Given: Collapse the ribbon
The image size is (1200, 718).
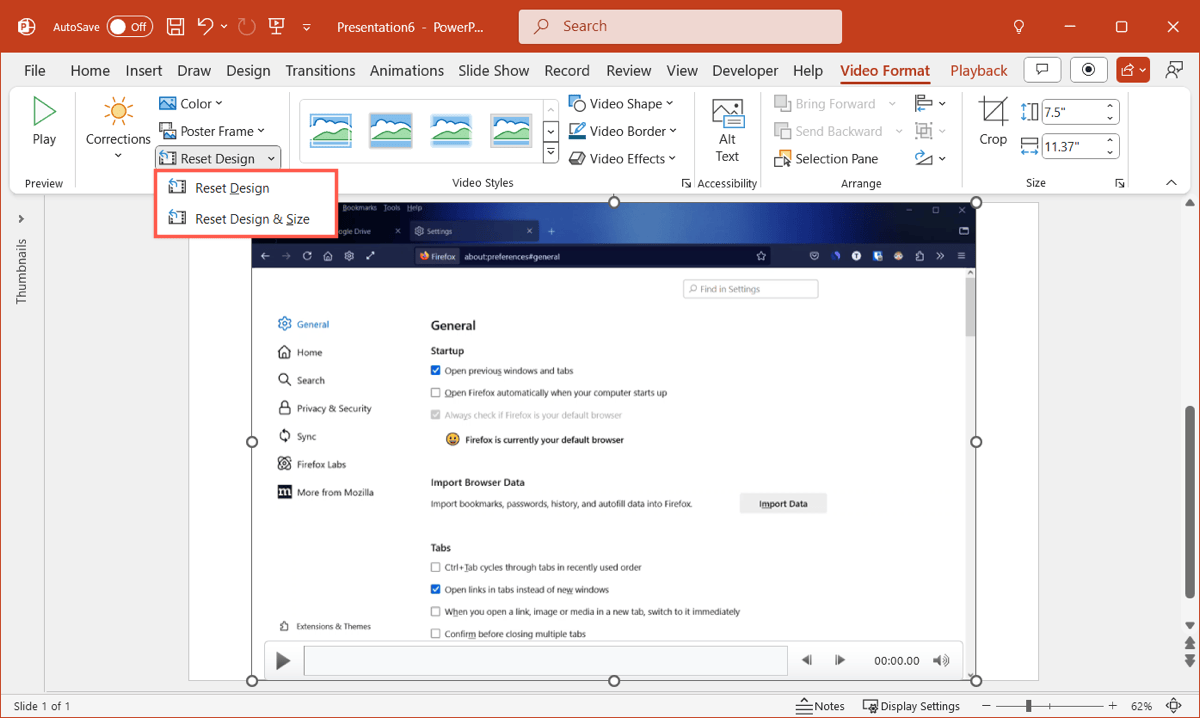Looking at the screenshot, I should [1171, 183].
